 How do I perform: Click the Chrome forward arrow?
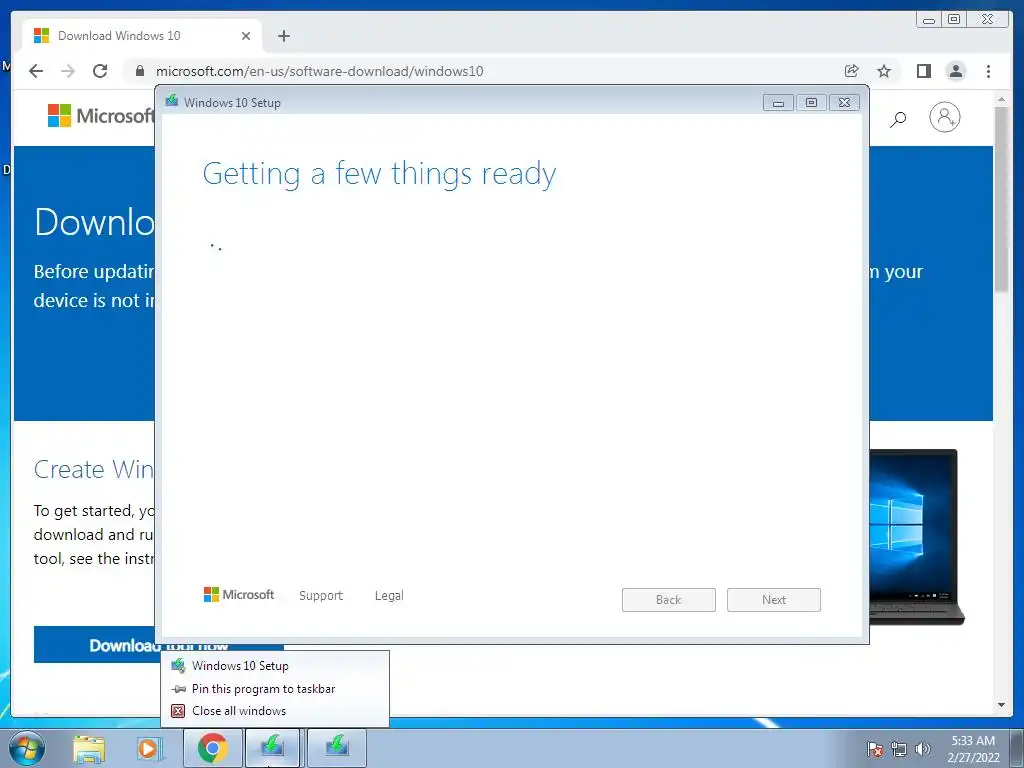68,71
